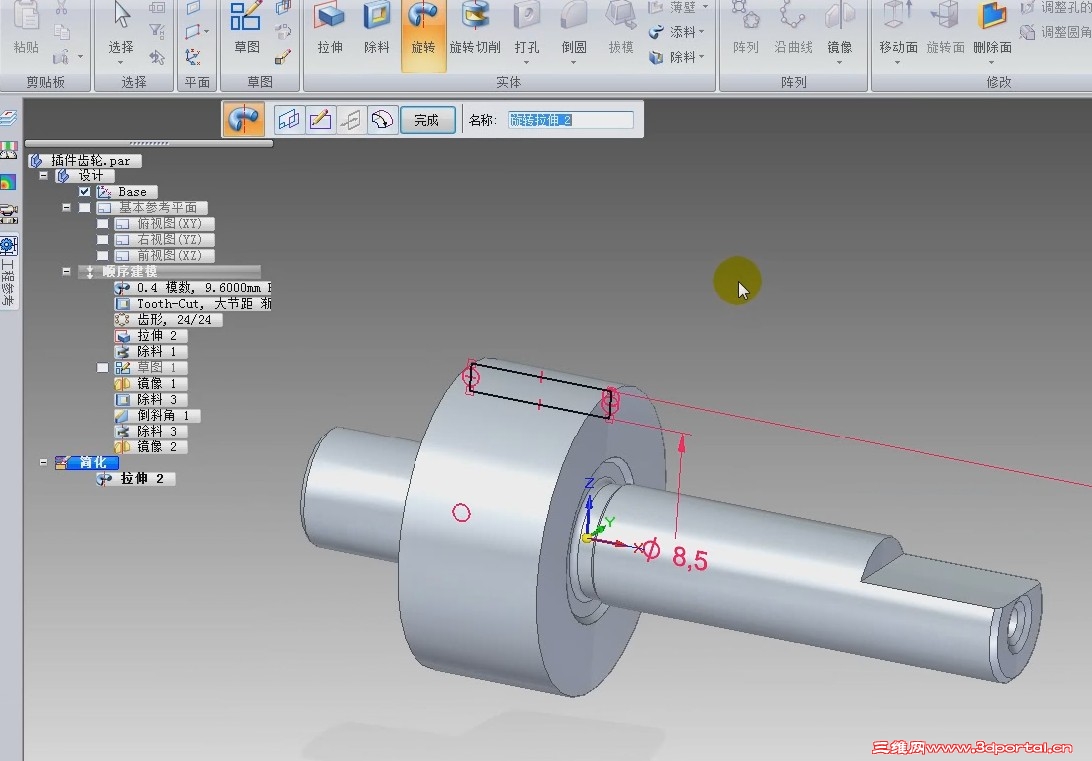Open the 删除面 dropdown arrow
The image size is (1092, 761).
coord(992,63)
